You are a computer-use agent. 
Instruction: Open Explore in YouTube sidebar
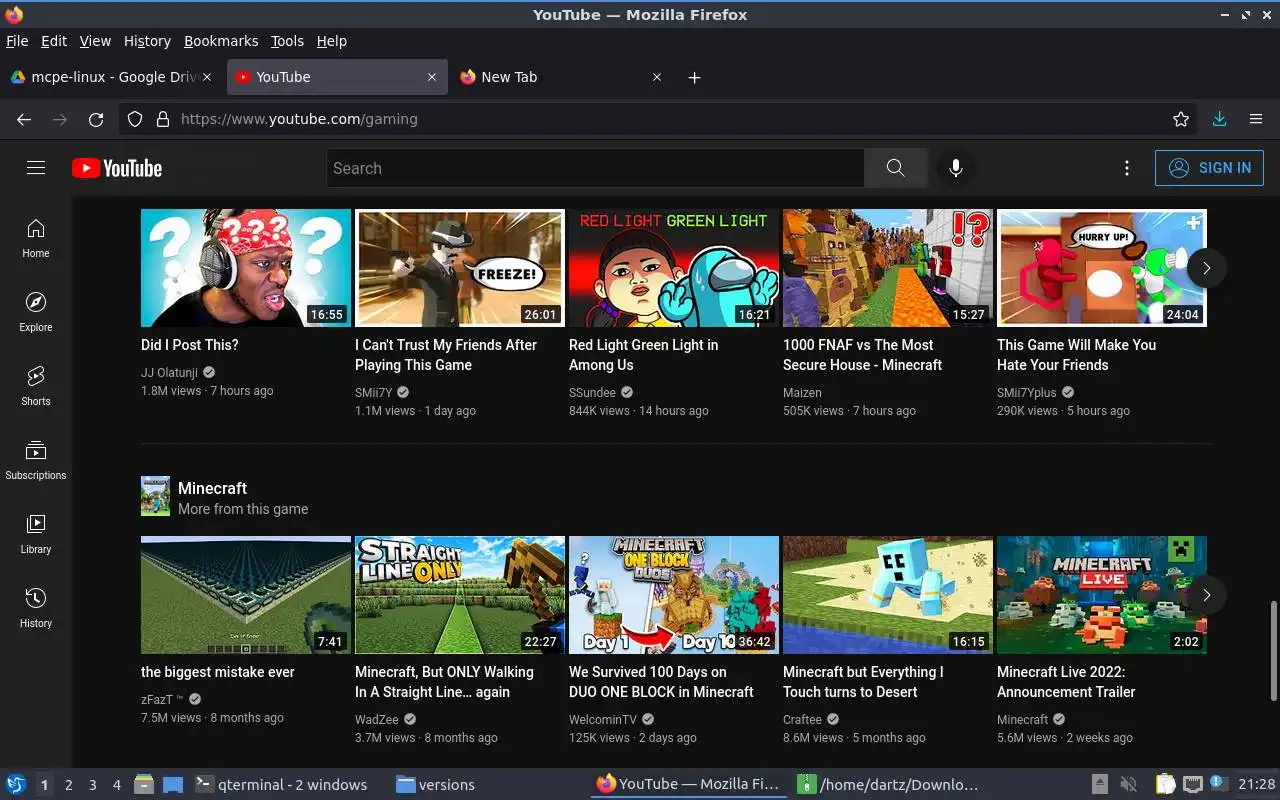point(36,312)
